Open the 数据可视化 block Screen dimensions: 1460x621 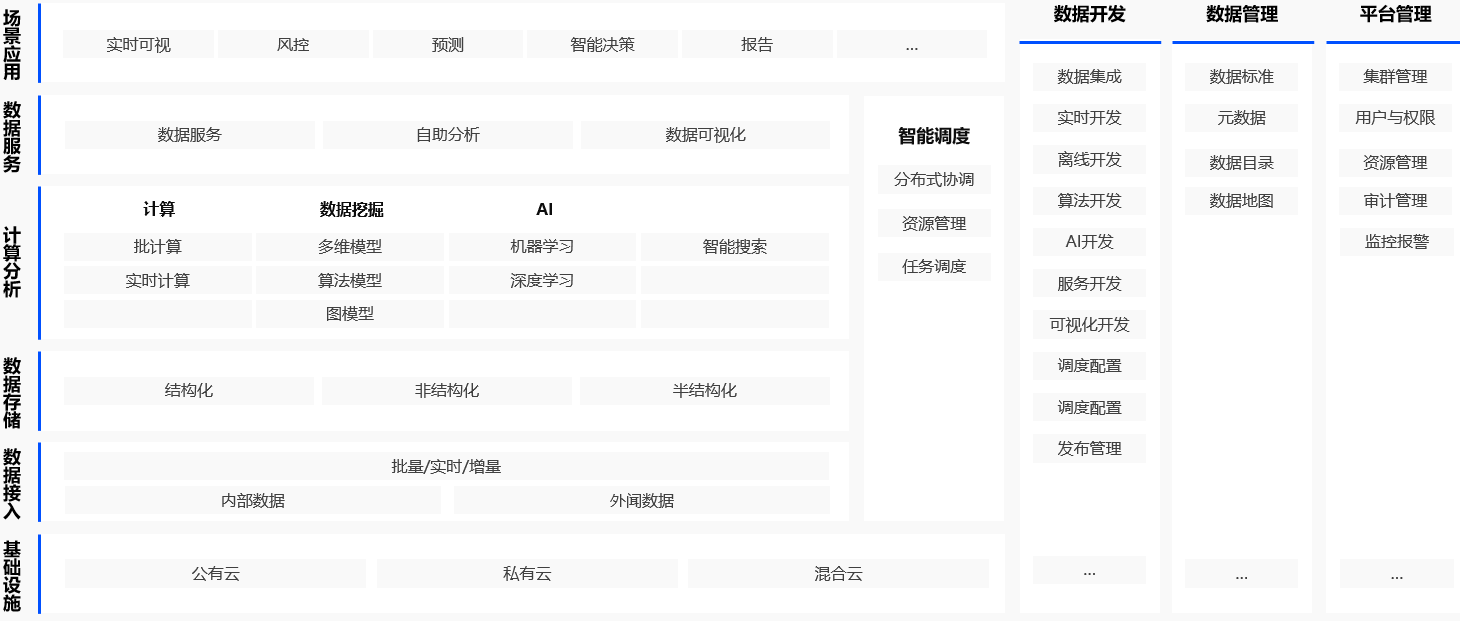pyautogui.click(x=705, y=135)
